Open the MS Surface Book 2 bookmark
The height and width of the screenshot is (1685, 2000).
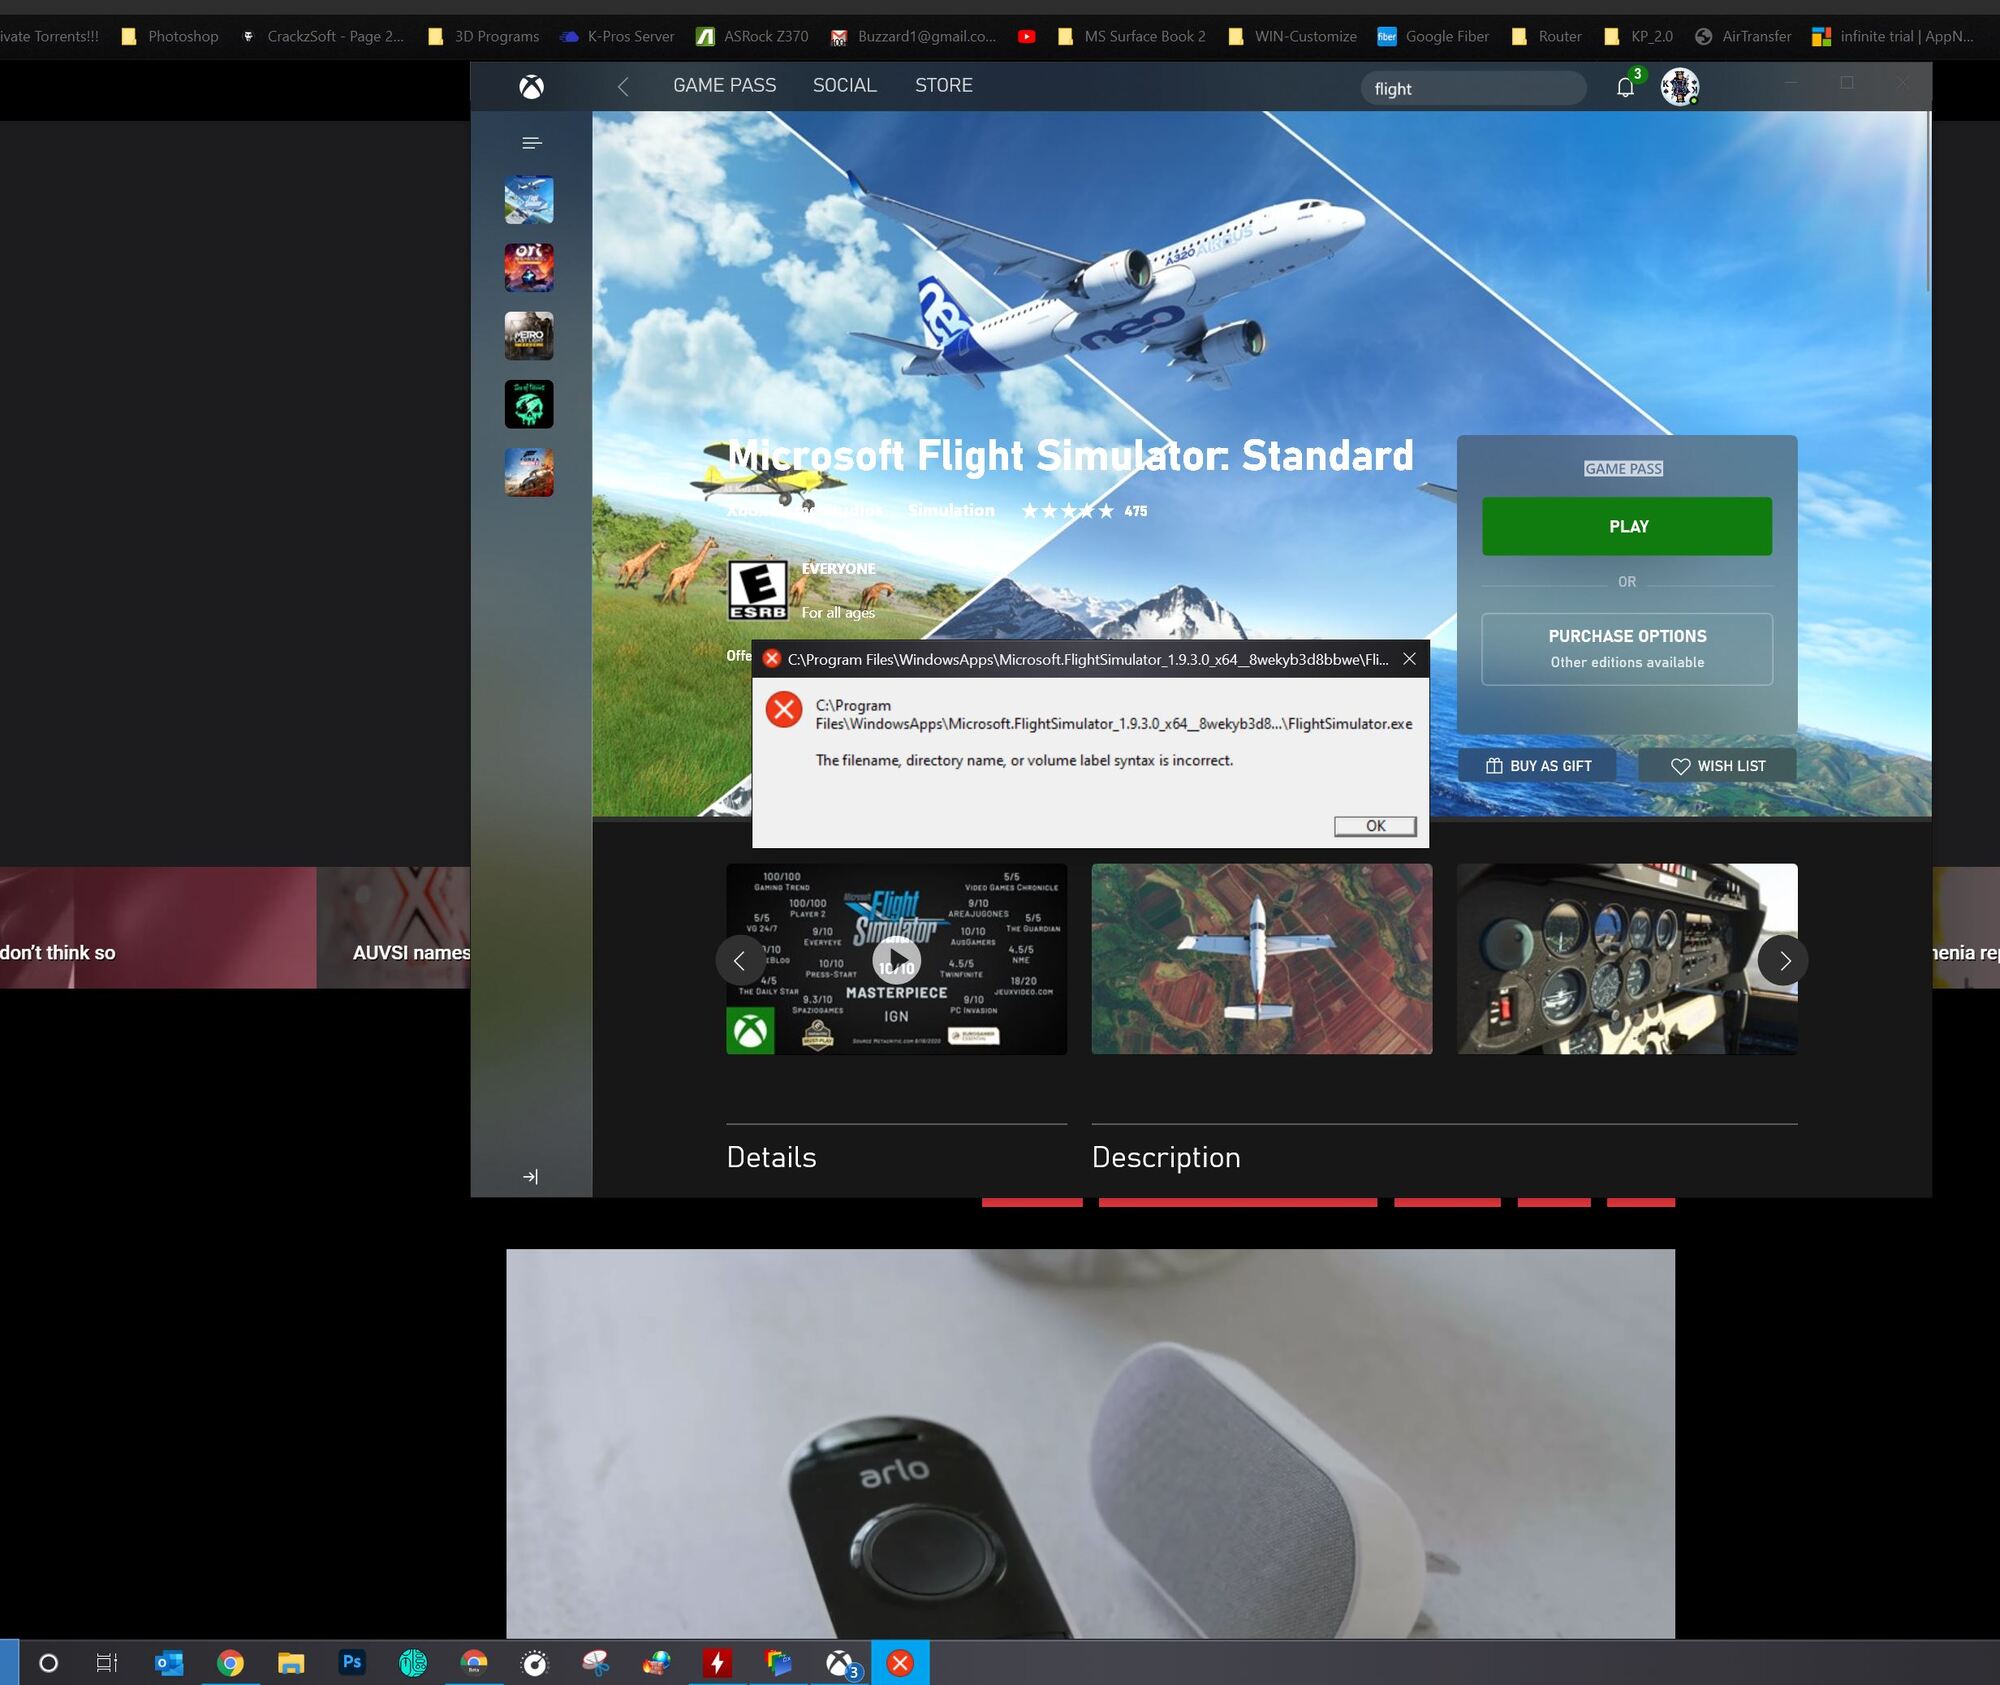(1131, 36)
